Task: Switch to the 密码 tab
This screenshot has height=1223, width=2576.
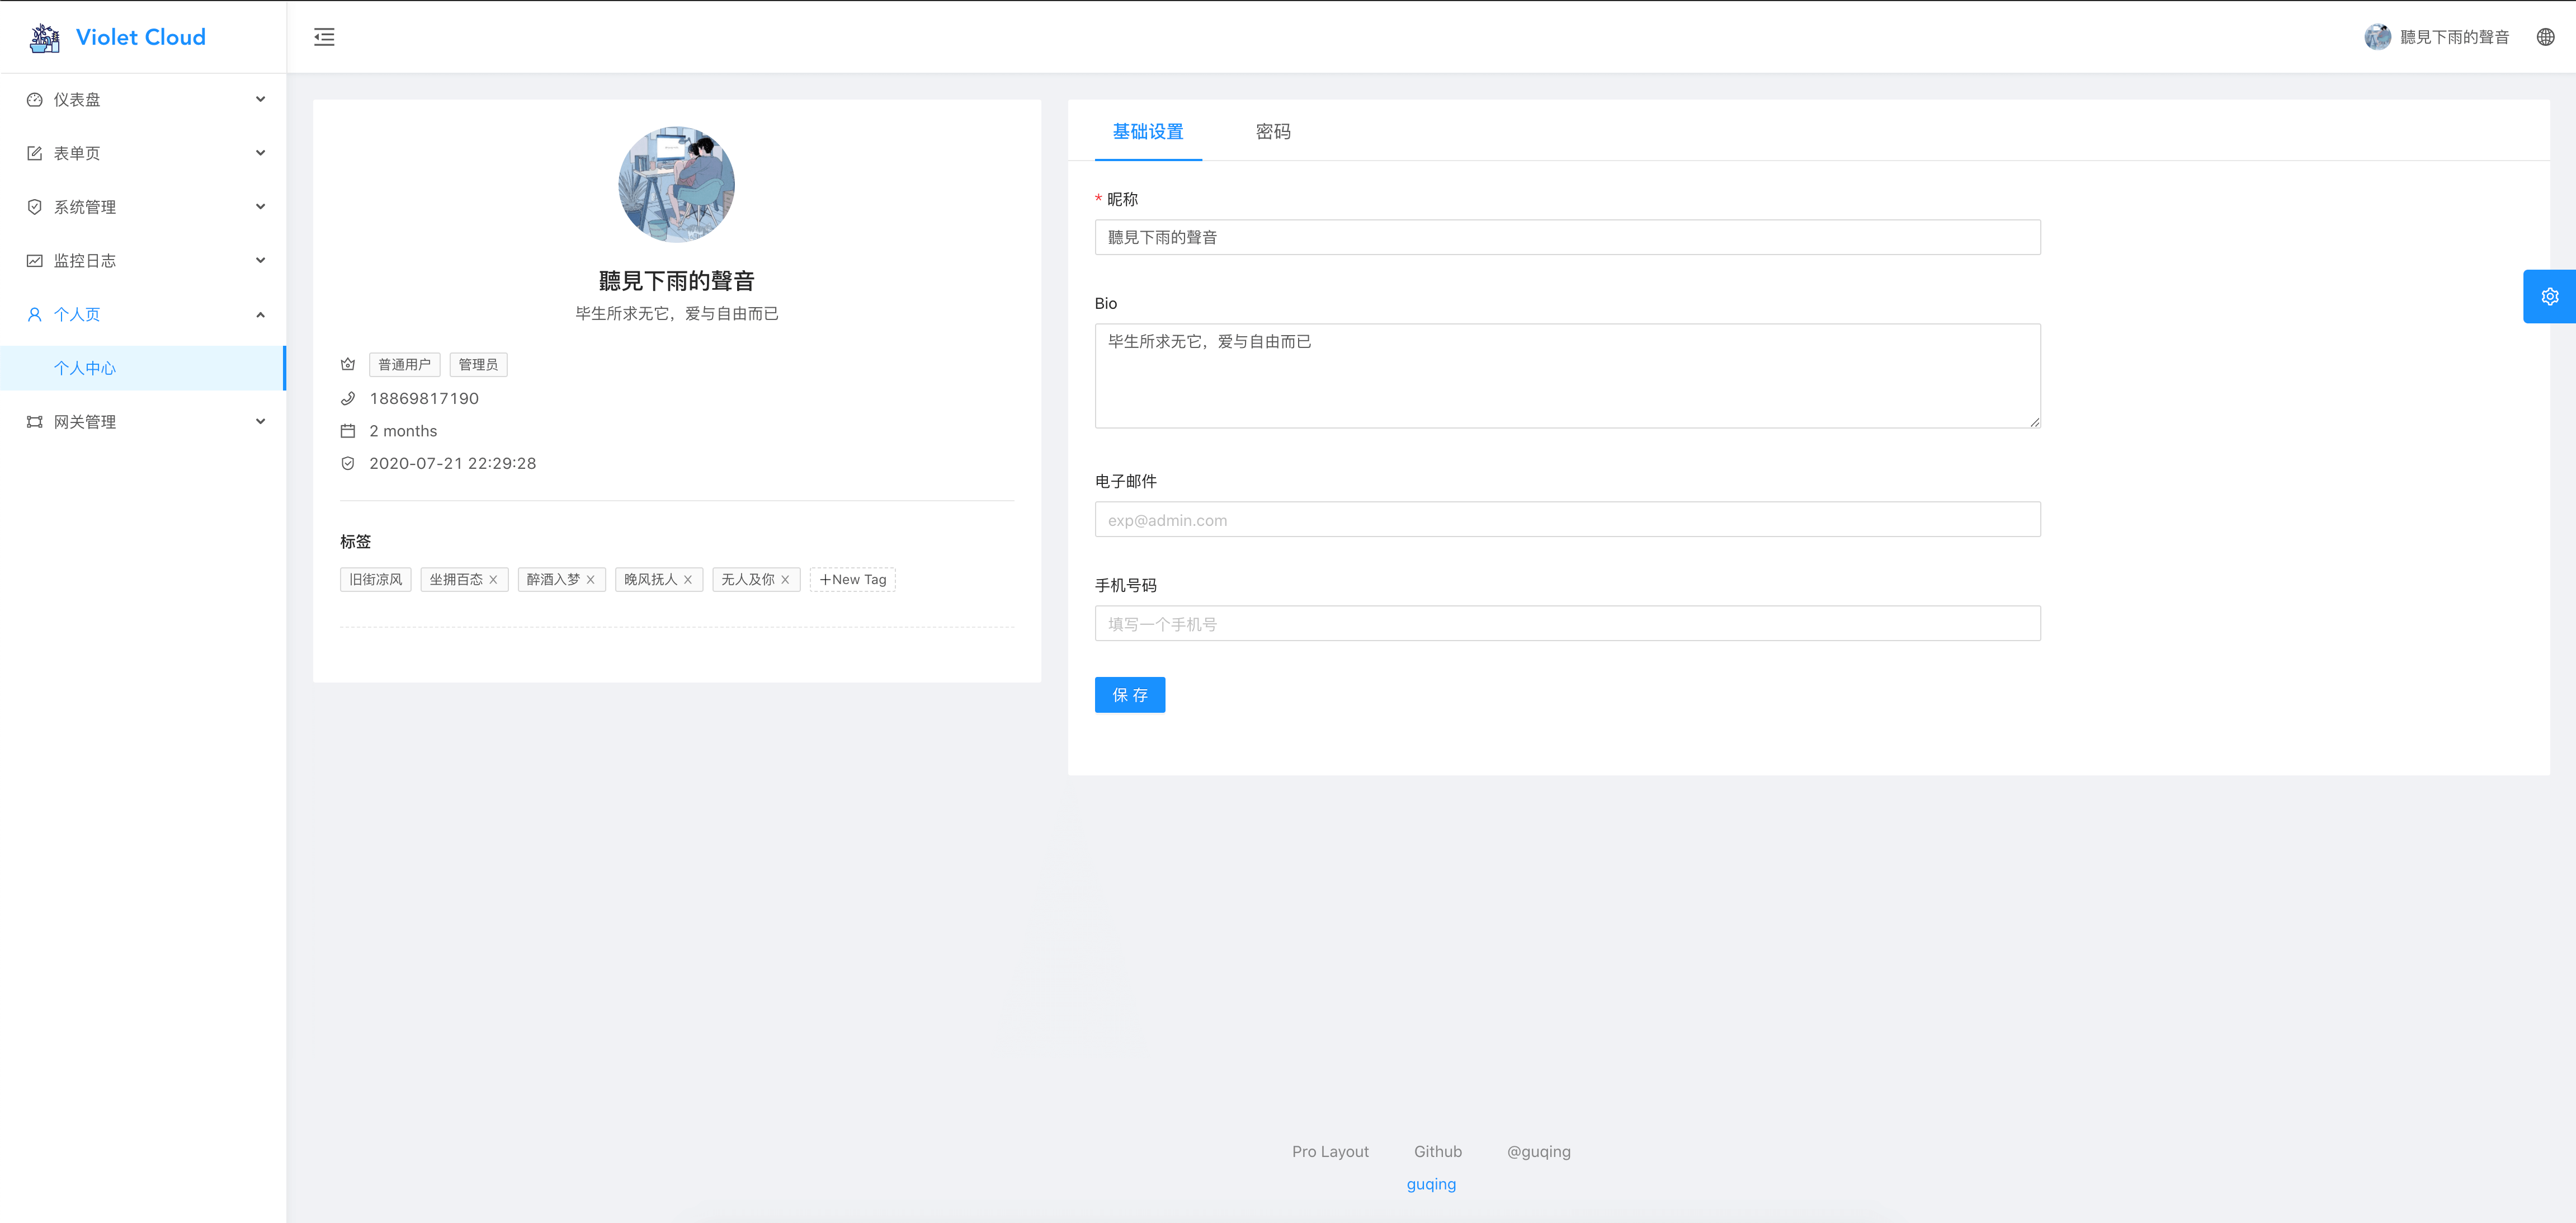Action: (1272, 132)
